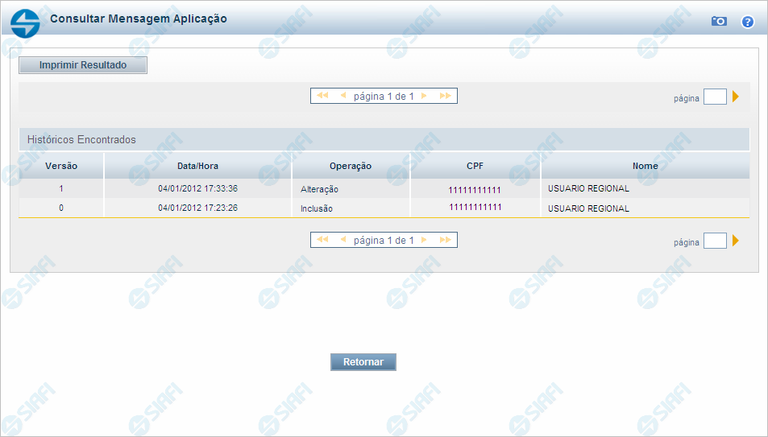Open the CPF link in the Inclusão row
The height and width of the screenshot is (437, 768).
click(475, 208)
